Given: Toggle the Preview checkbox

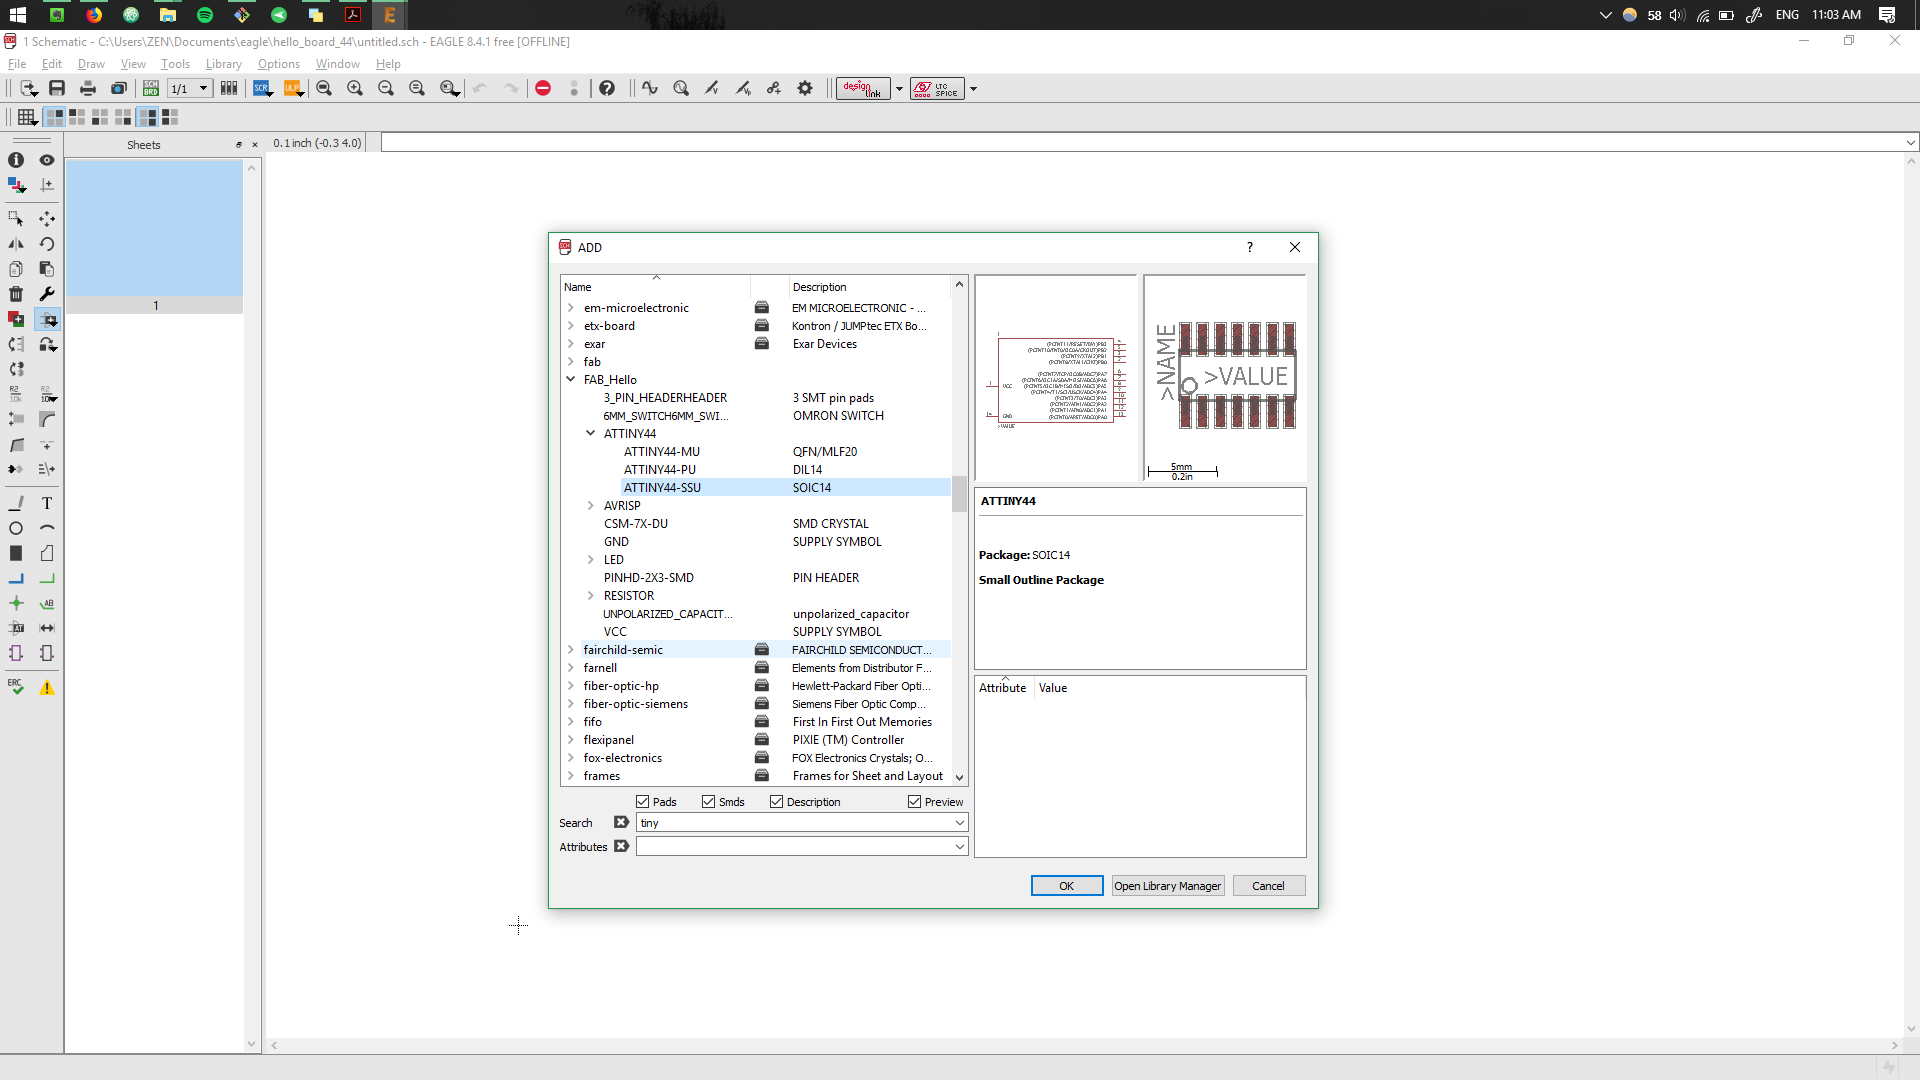Looking at the screenshot, I should click(x=914, y=802).
